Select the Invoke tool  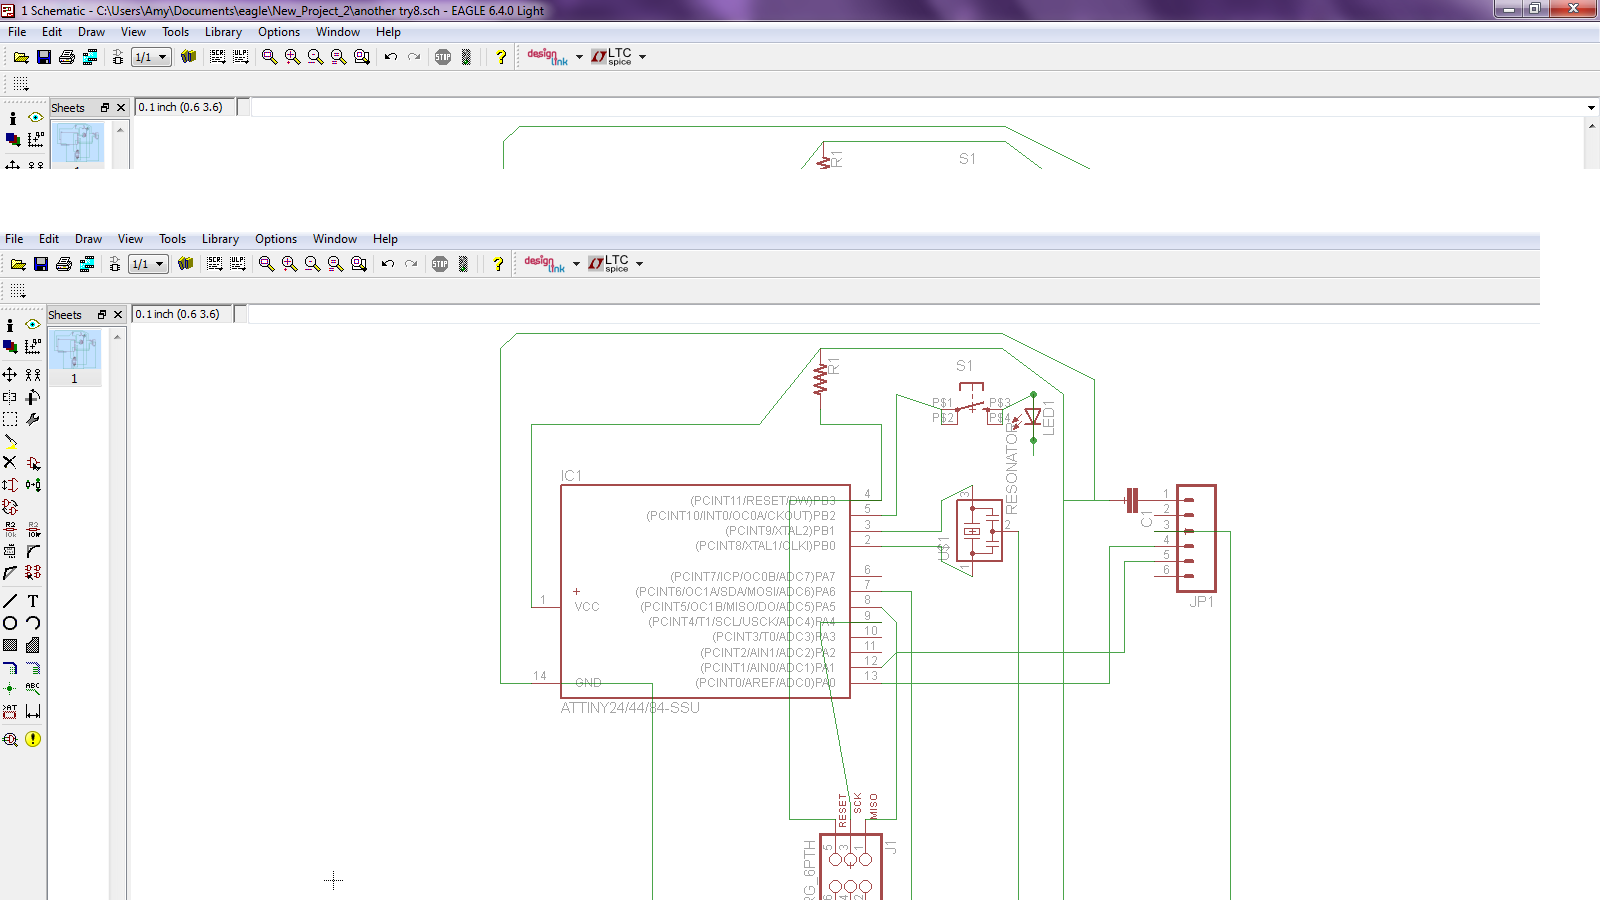[x=33, y=573]
